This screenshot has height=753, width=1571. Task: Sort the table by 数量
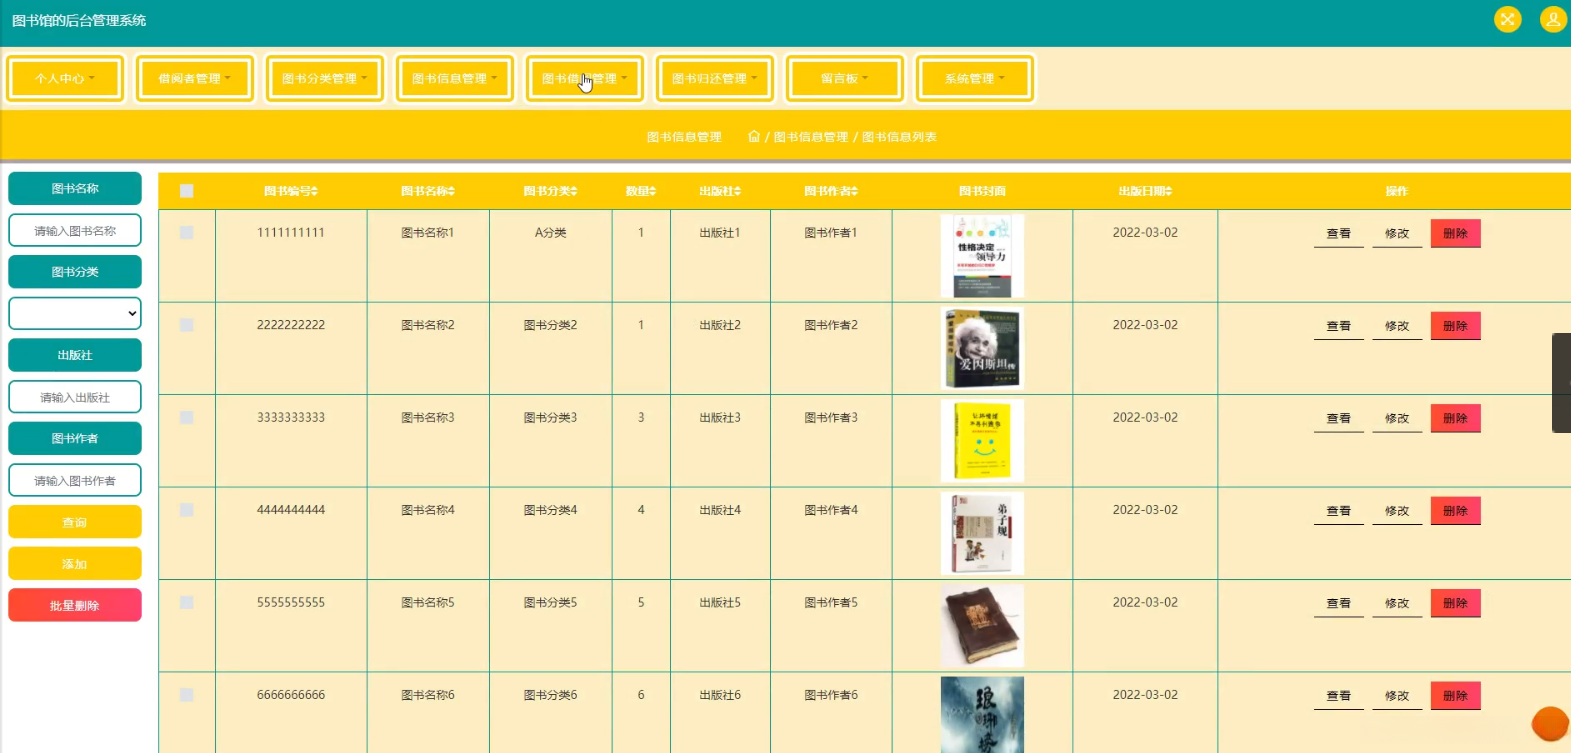tap(641, 191)
